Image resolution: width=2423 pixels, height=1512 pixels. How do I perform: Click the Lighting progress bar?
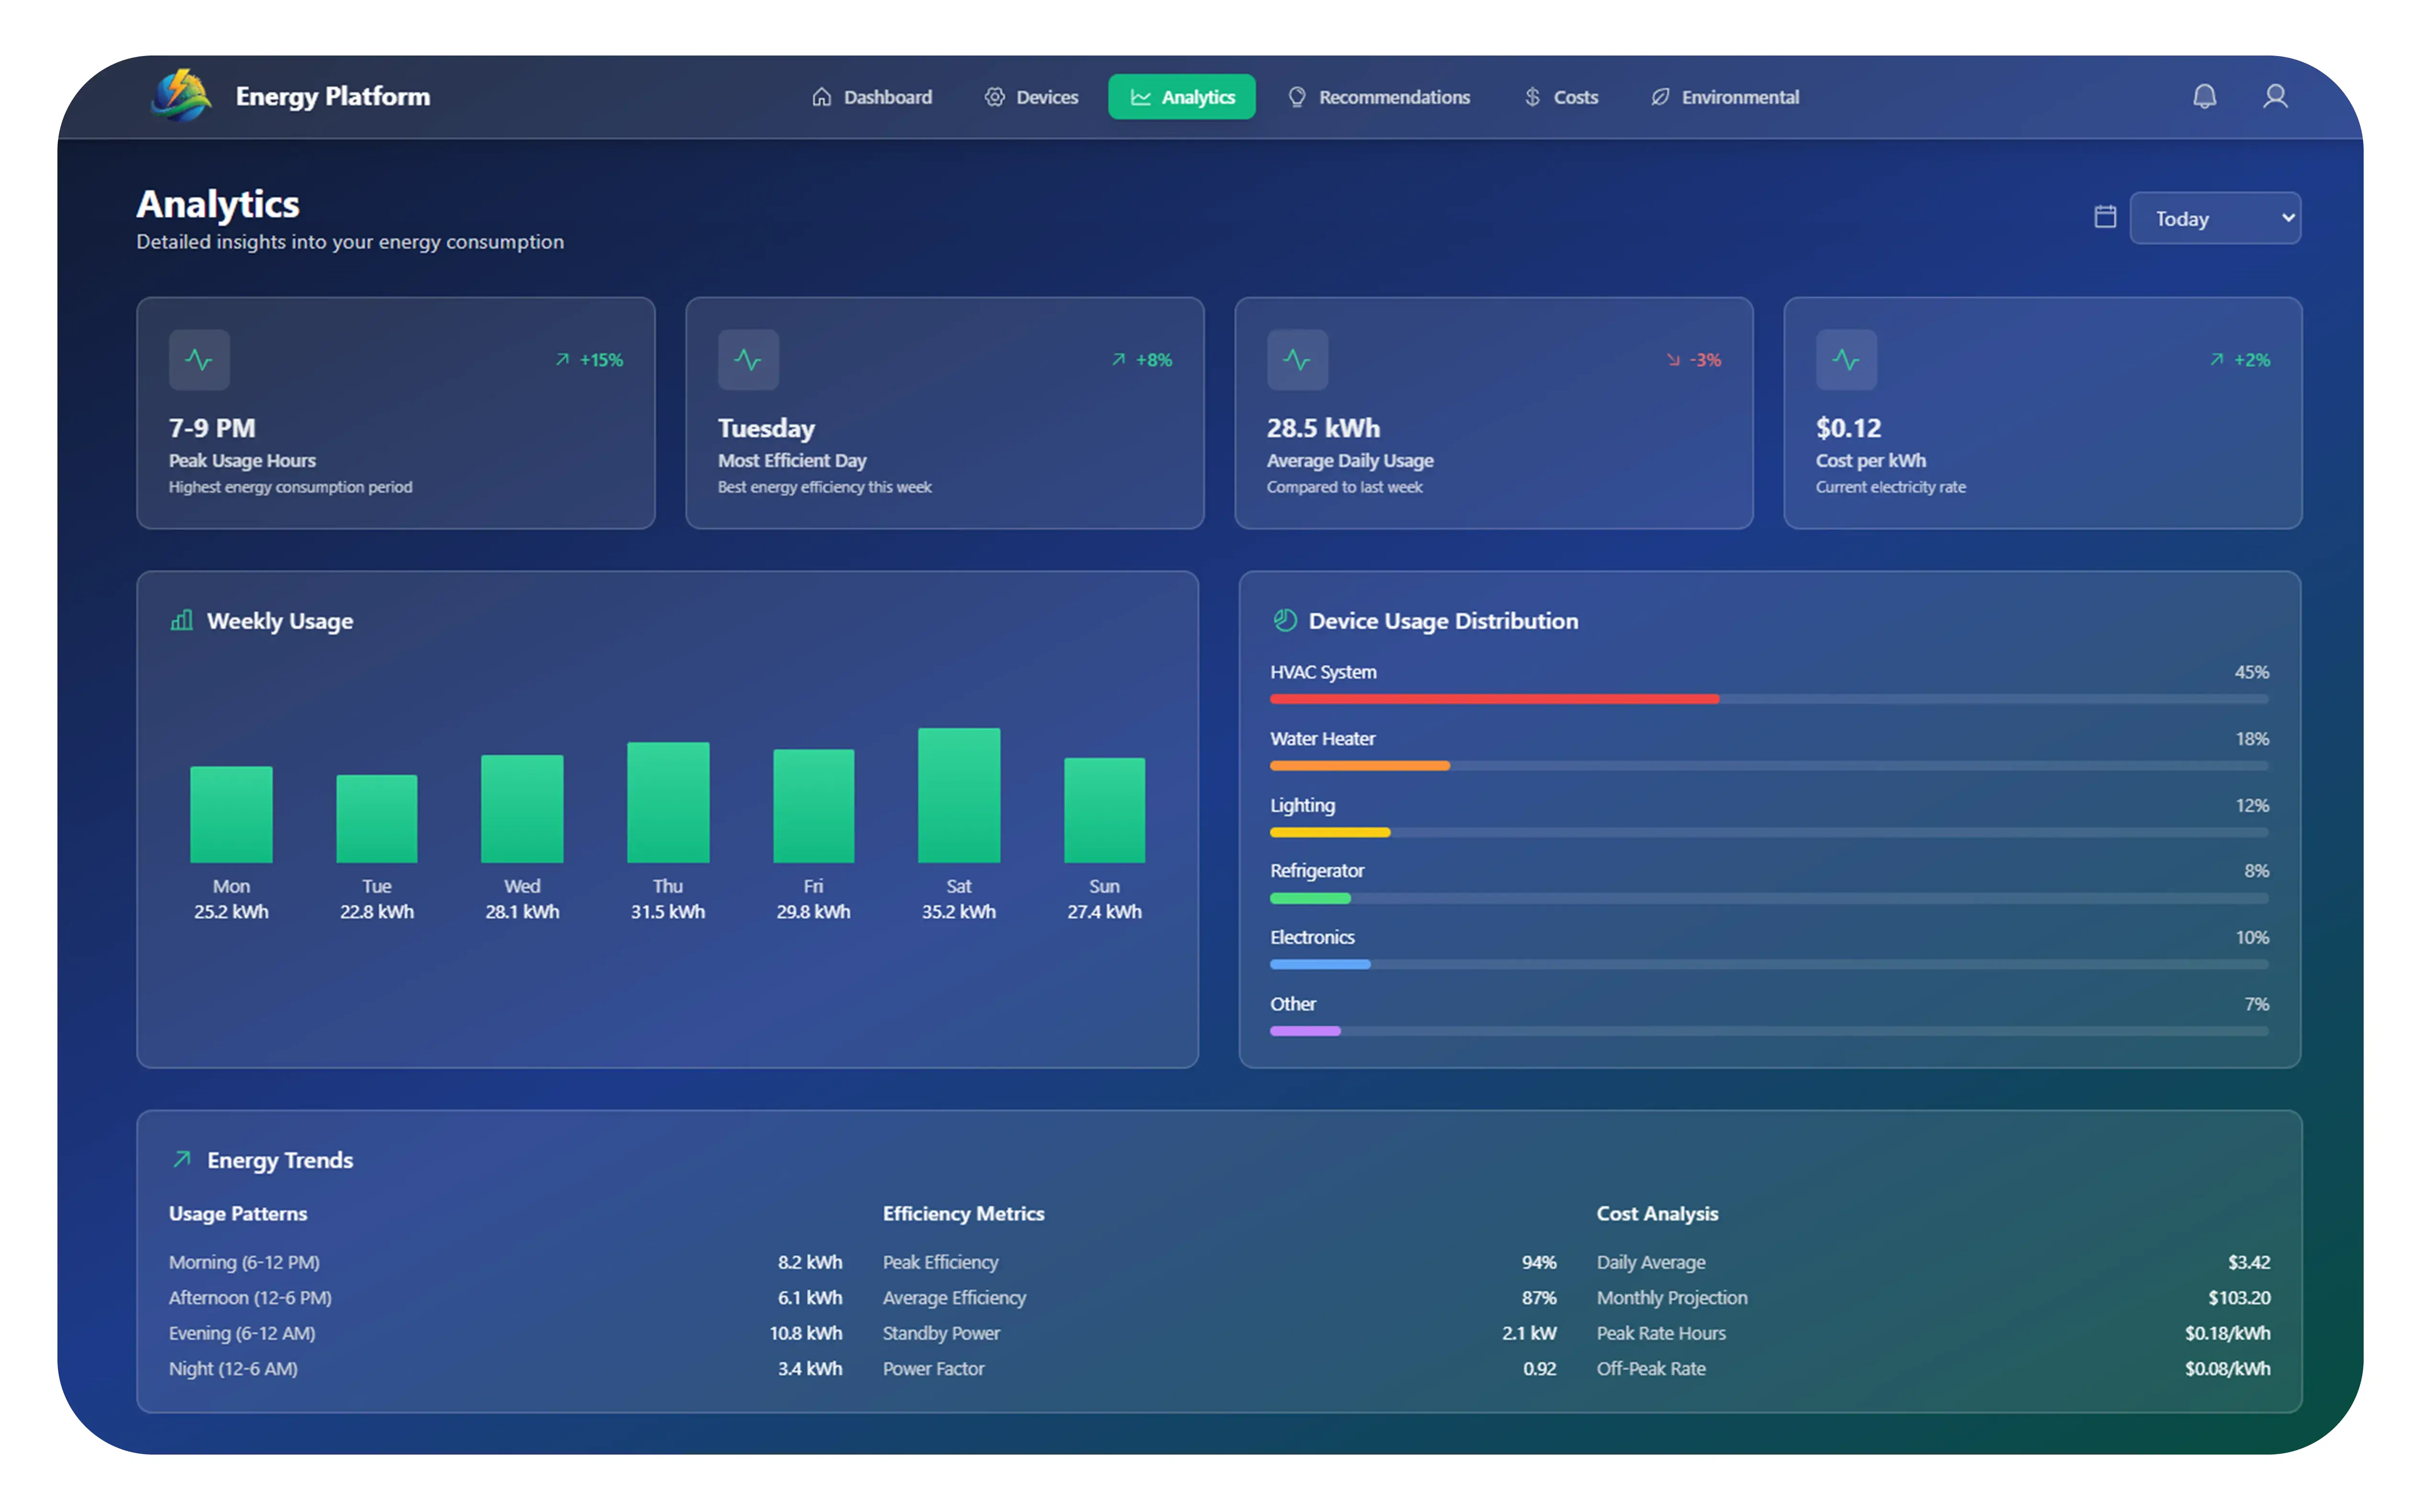[x=1768, y=832]
